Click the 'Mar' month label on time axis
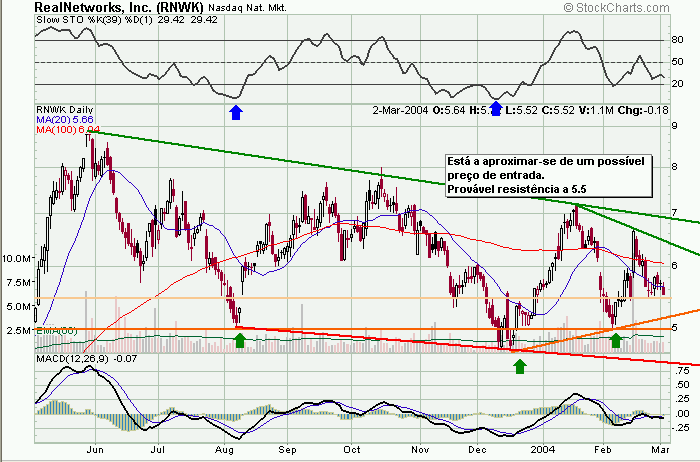The image size is (700, 462). (x=661, y=450)
